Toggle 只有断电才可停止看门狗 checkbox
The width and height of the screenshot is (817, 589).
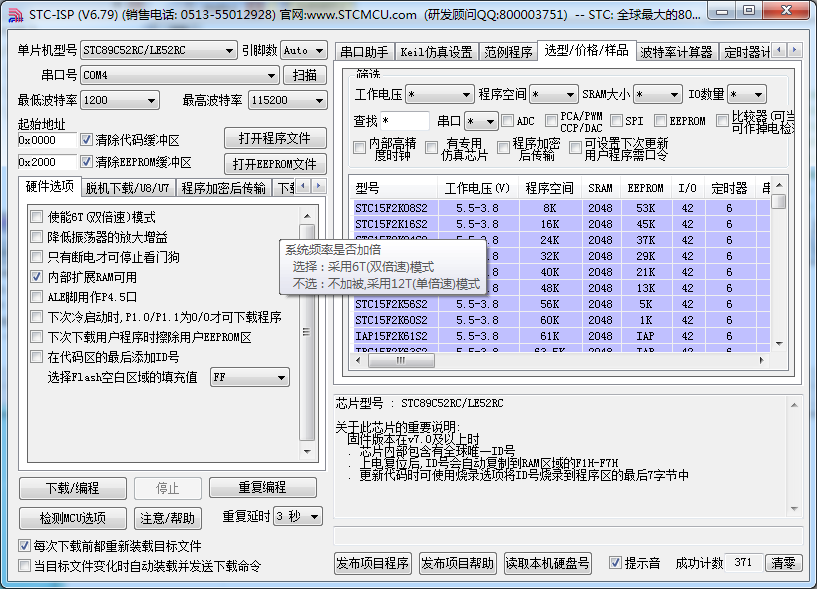click(36, 256)
